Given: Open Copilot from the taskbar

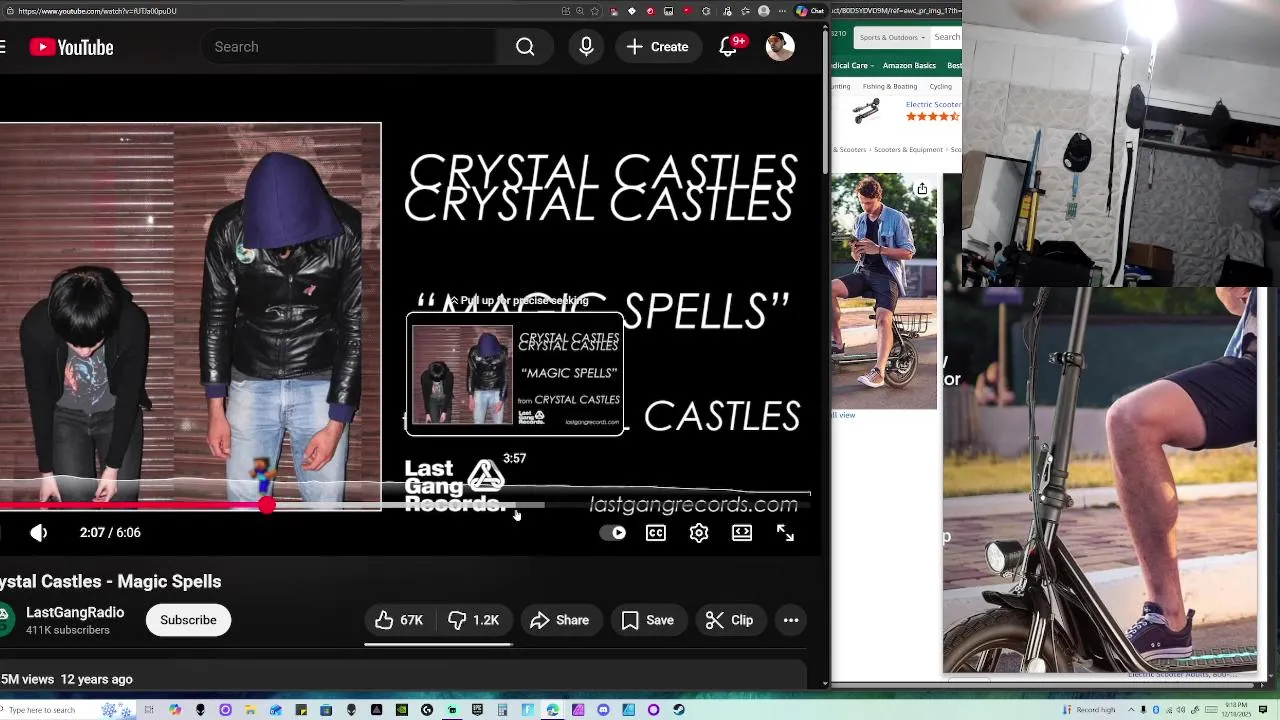Looking at the screenshot, I should pyautogui.click(x=175, y=710).
